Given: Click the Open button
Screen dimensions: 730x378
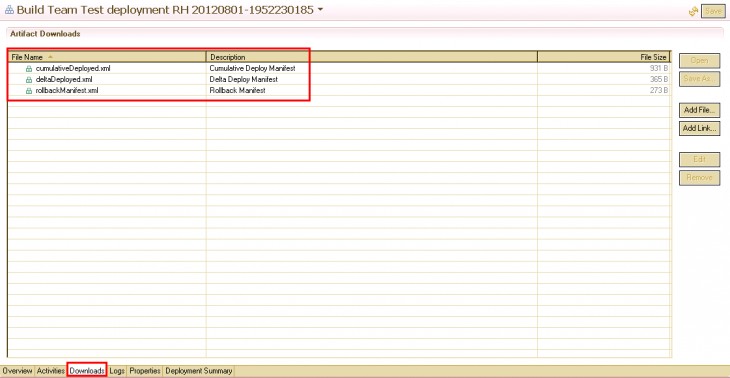Looking at the screenshot, I should coord(699,61).
